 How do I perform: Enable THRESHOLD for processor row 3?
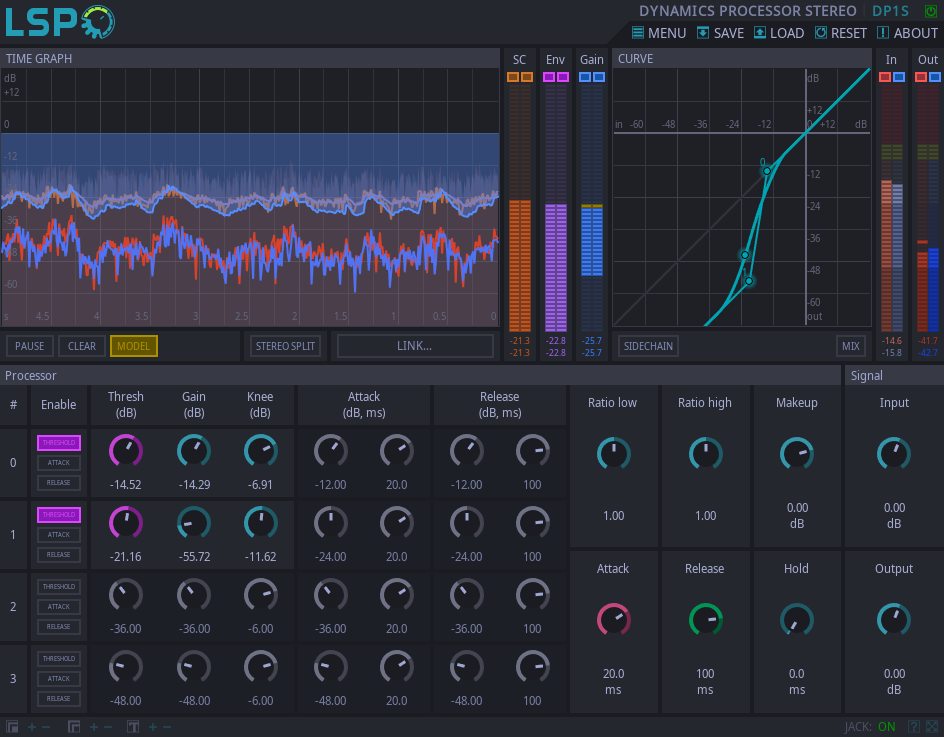59,659
